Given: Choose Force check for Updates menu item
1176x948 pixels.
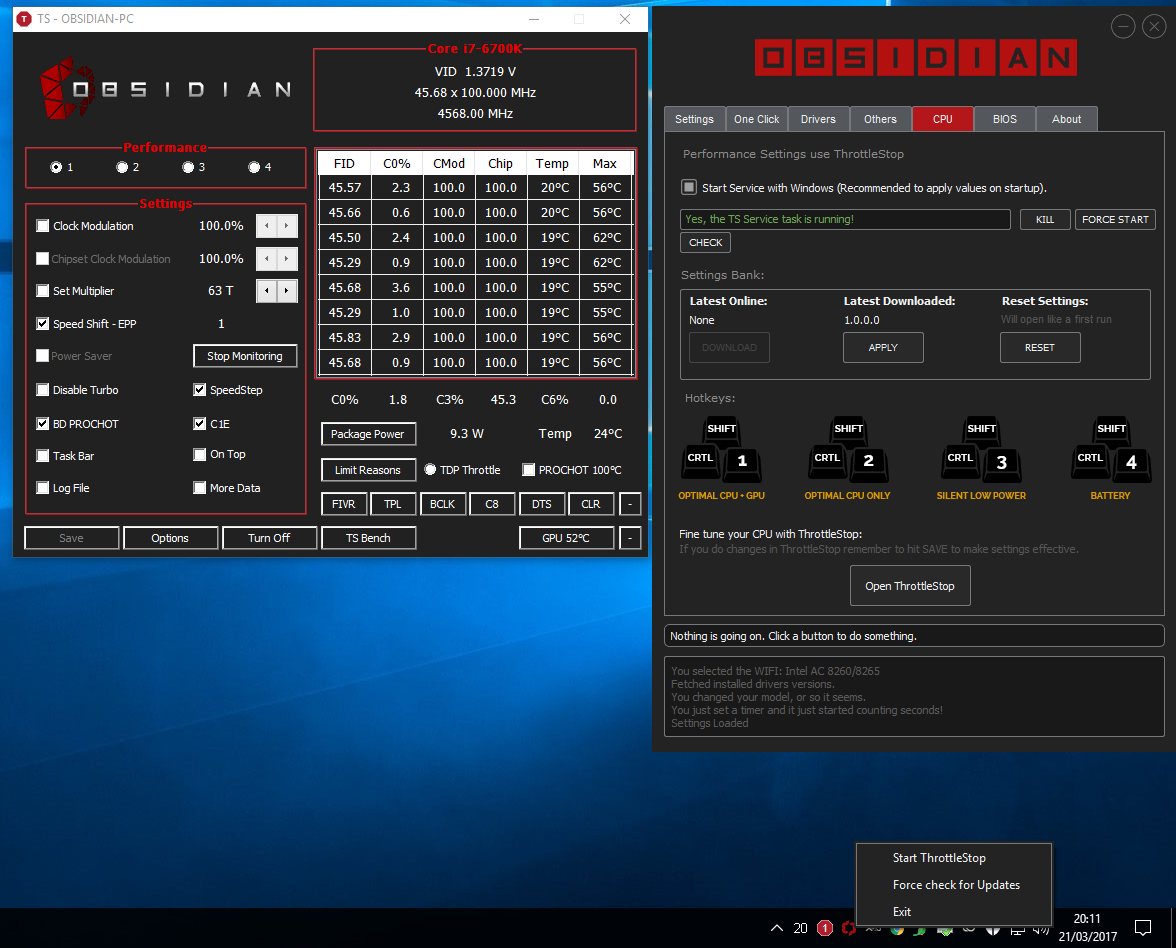Looking at the screenshot, I should click(x=954, y=885).
